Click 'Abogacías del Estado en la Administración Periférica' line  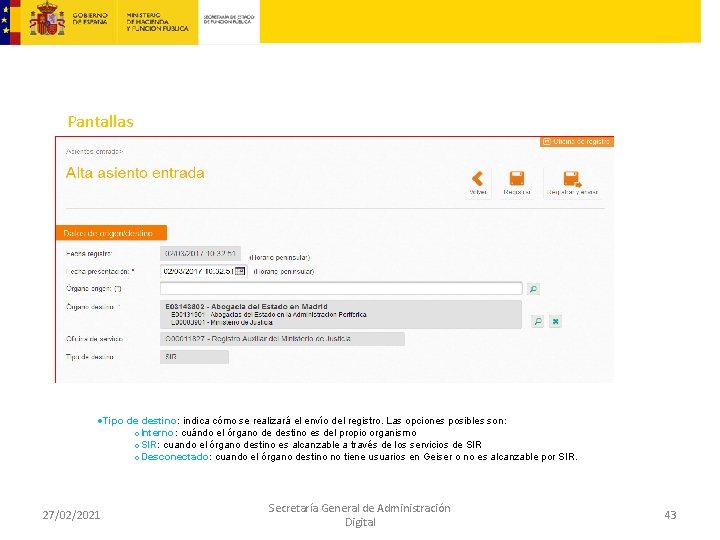point(288,315)
